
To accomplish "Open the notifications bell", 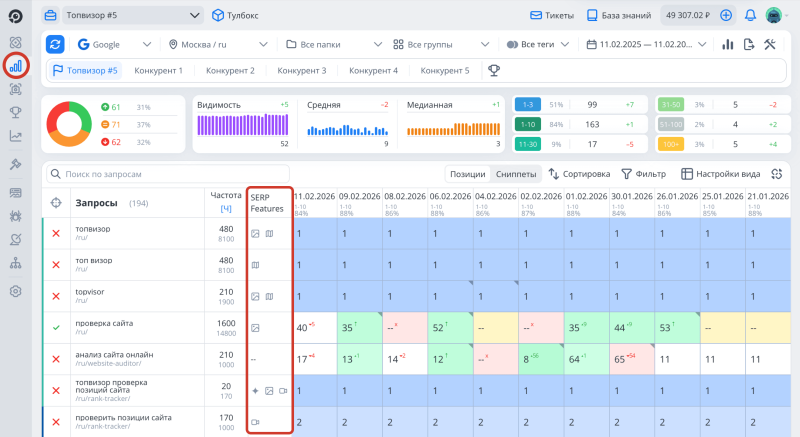I will [750, 16].
